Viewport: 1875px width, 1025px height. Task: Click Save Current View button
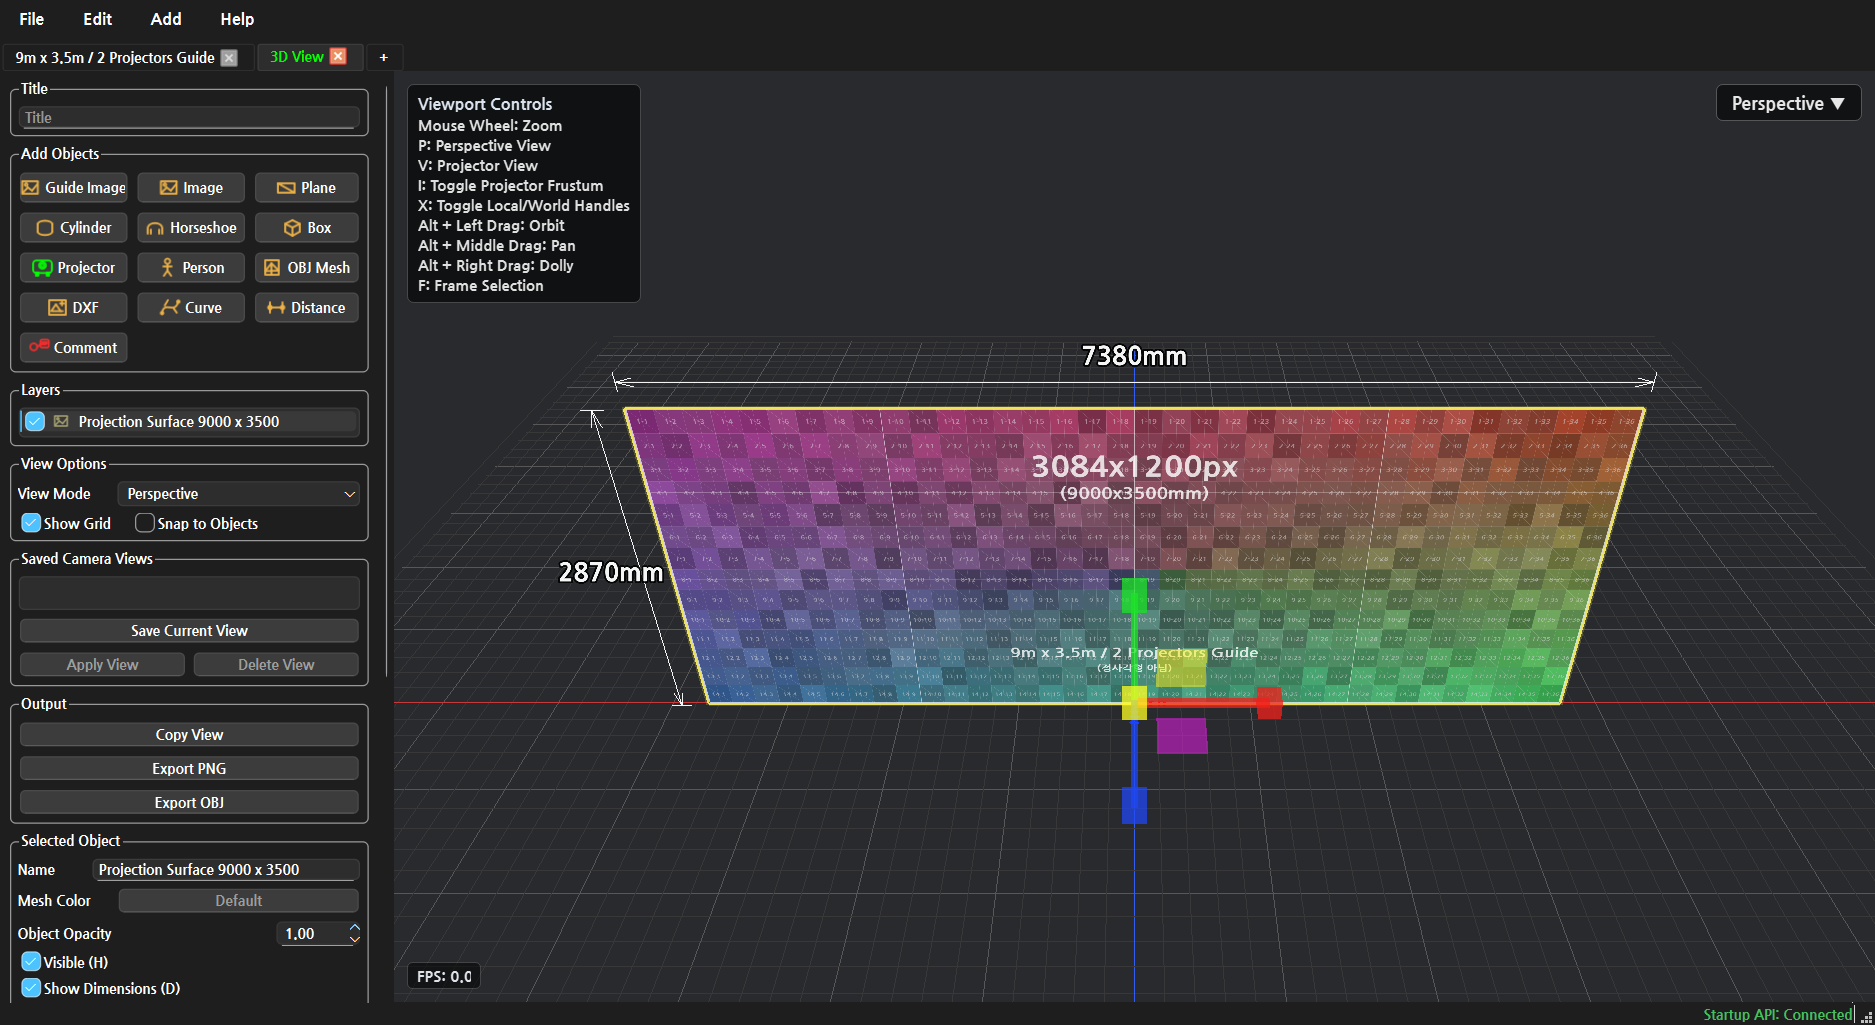point(189,631)
